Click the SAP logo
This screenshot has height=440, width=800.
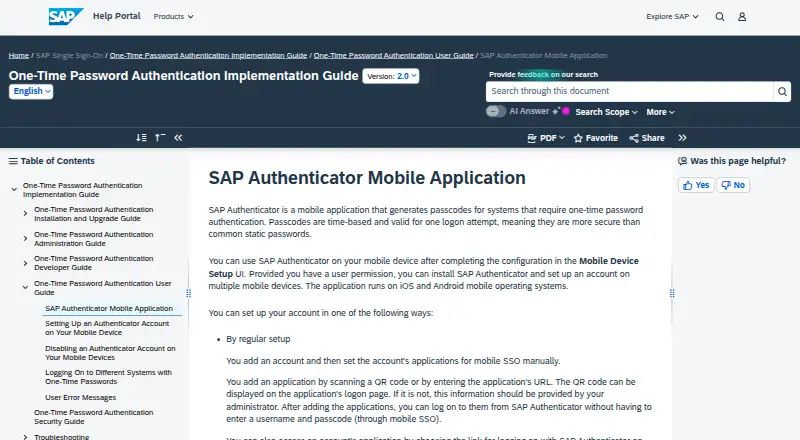pyautogui.click(x=66, y=16)
